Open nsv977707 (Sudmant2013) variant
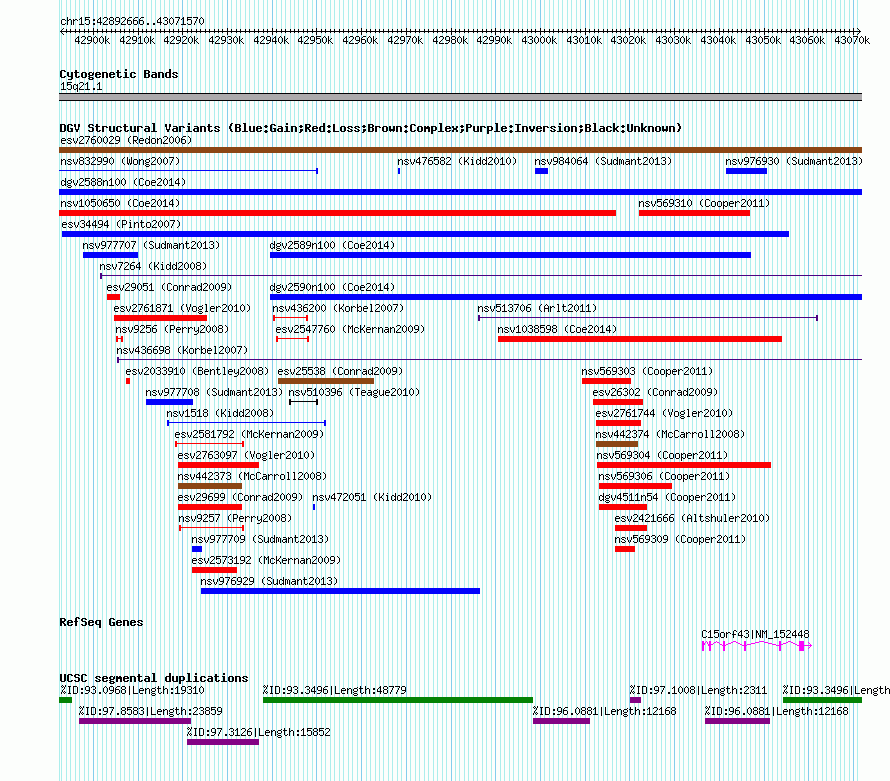The image size is (890, 781). (x=151, y=245)
